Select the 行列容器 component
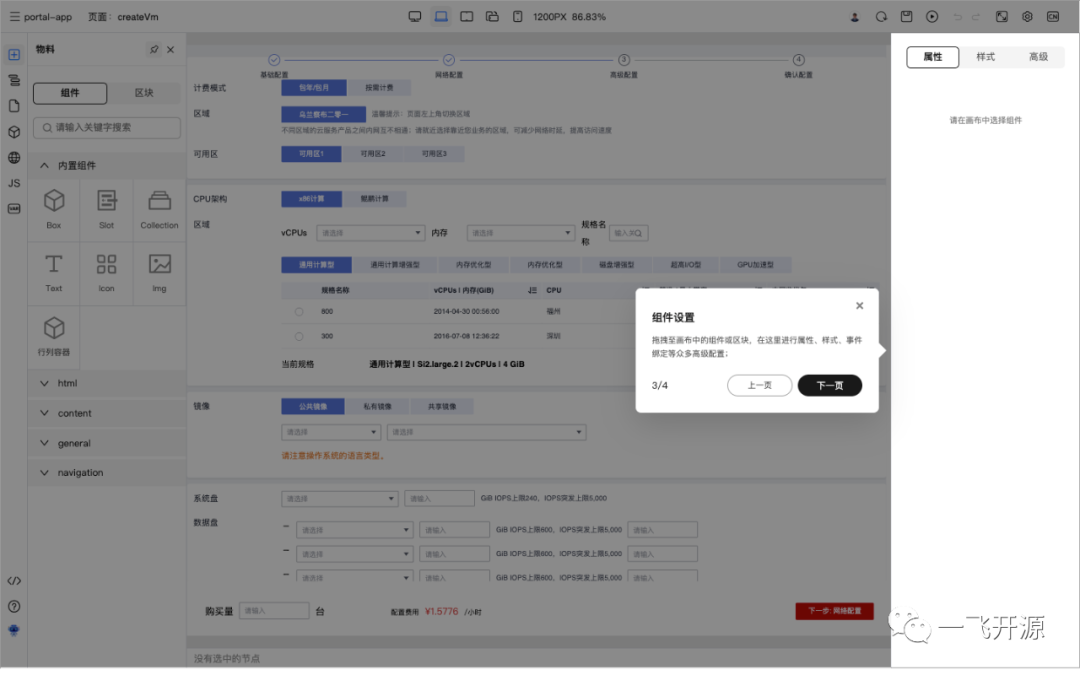The image size is (1080, 675). [x=54, y=336]
